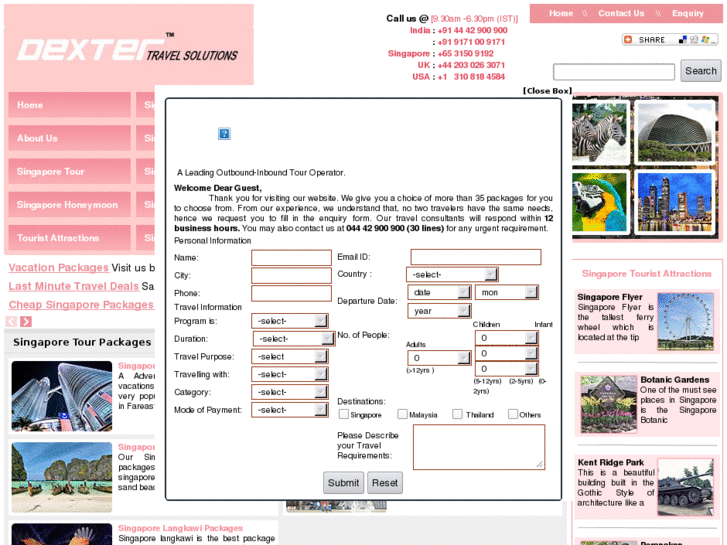Open the Travel Purpose dropdown

(290, 356)
